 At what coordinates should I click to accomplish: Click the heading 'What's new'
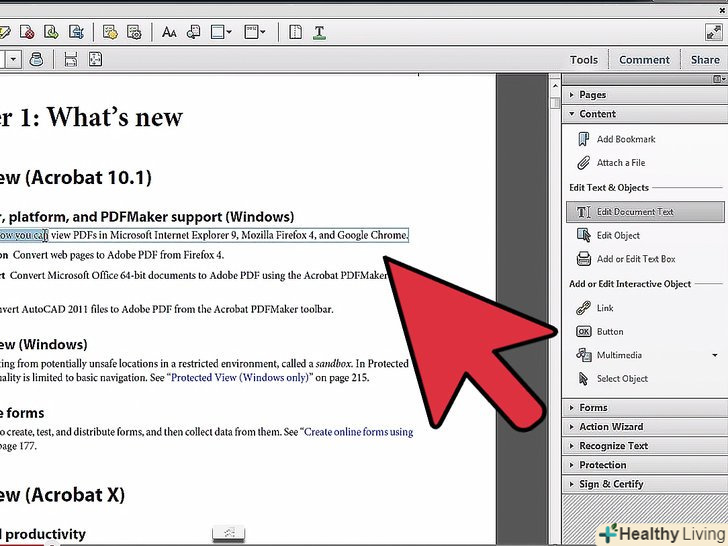pos(115,117)
